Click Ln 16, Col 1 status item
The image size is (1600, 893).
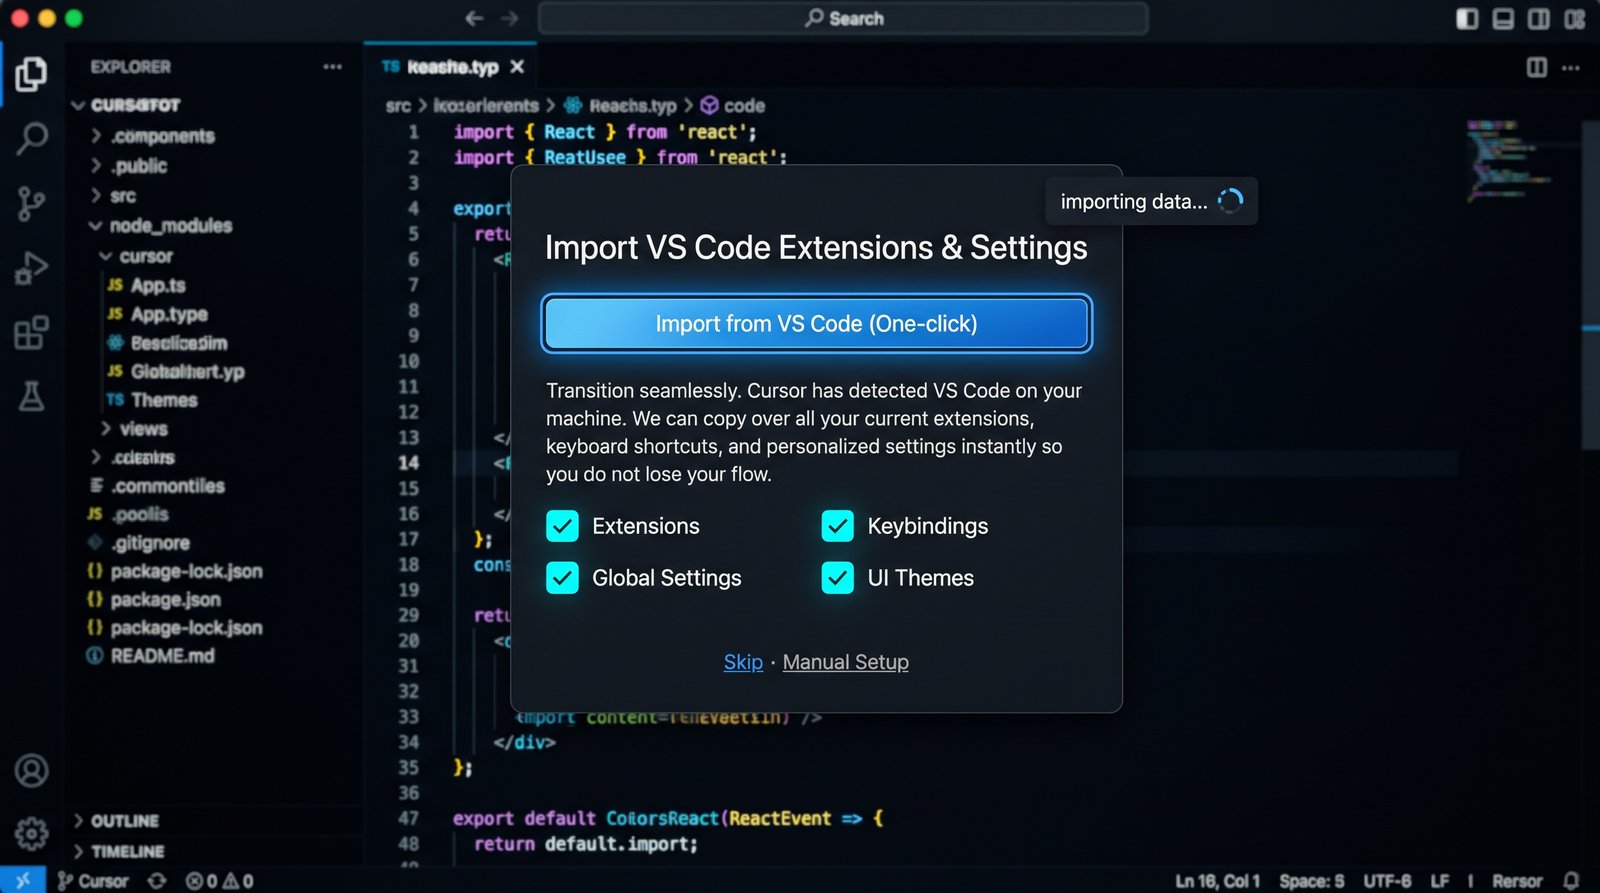click(1217, 881)
